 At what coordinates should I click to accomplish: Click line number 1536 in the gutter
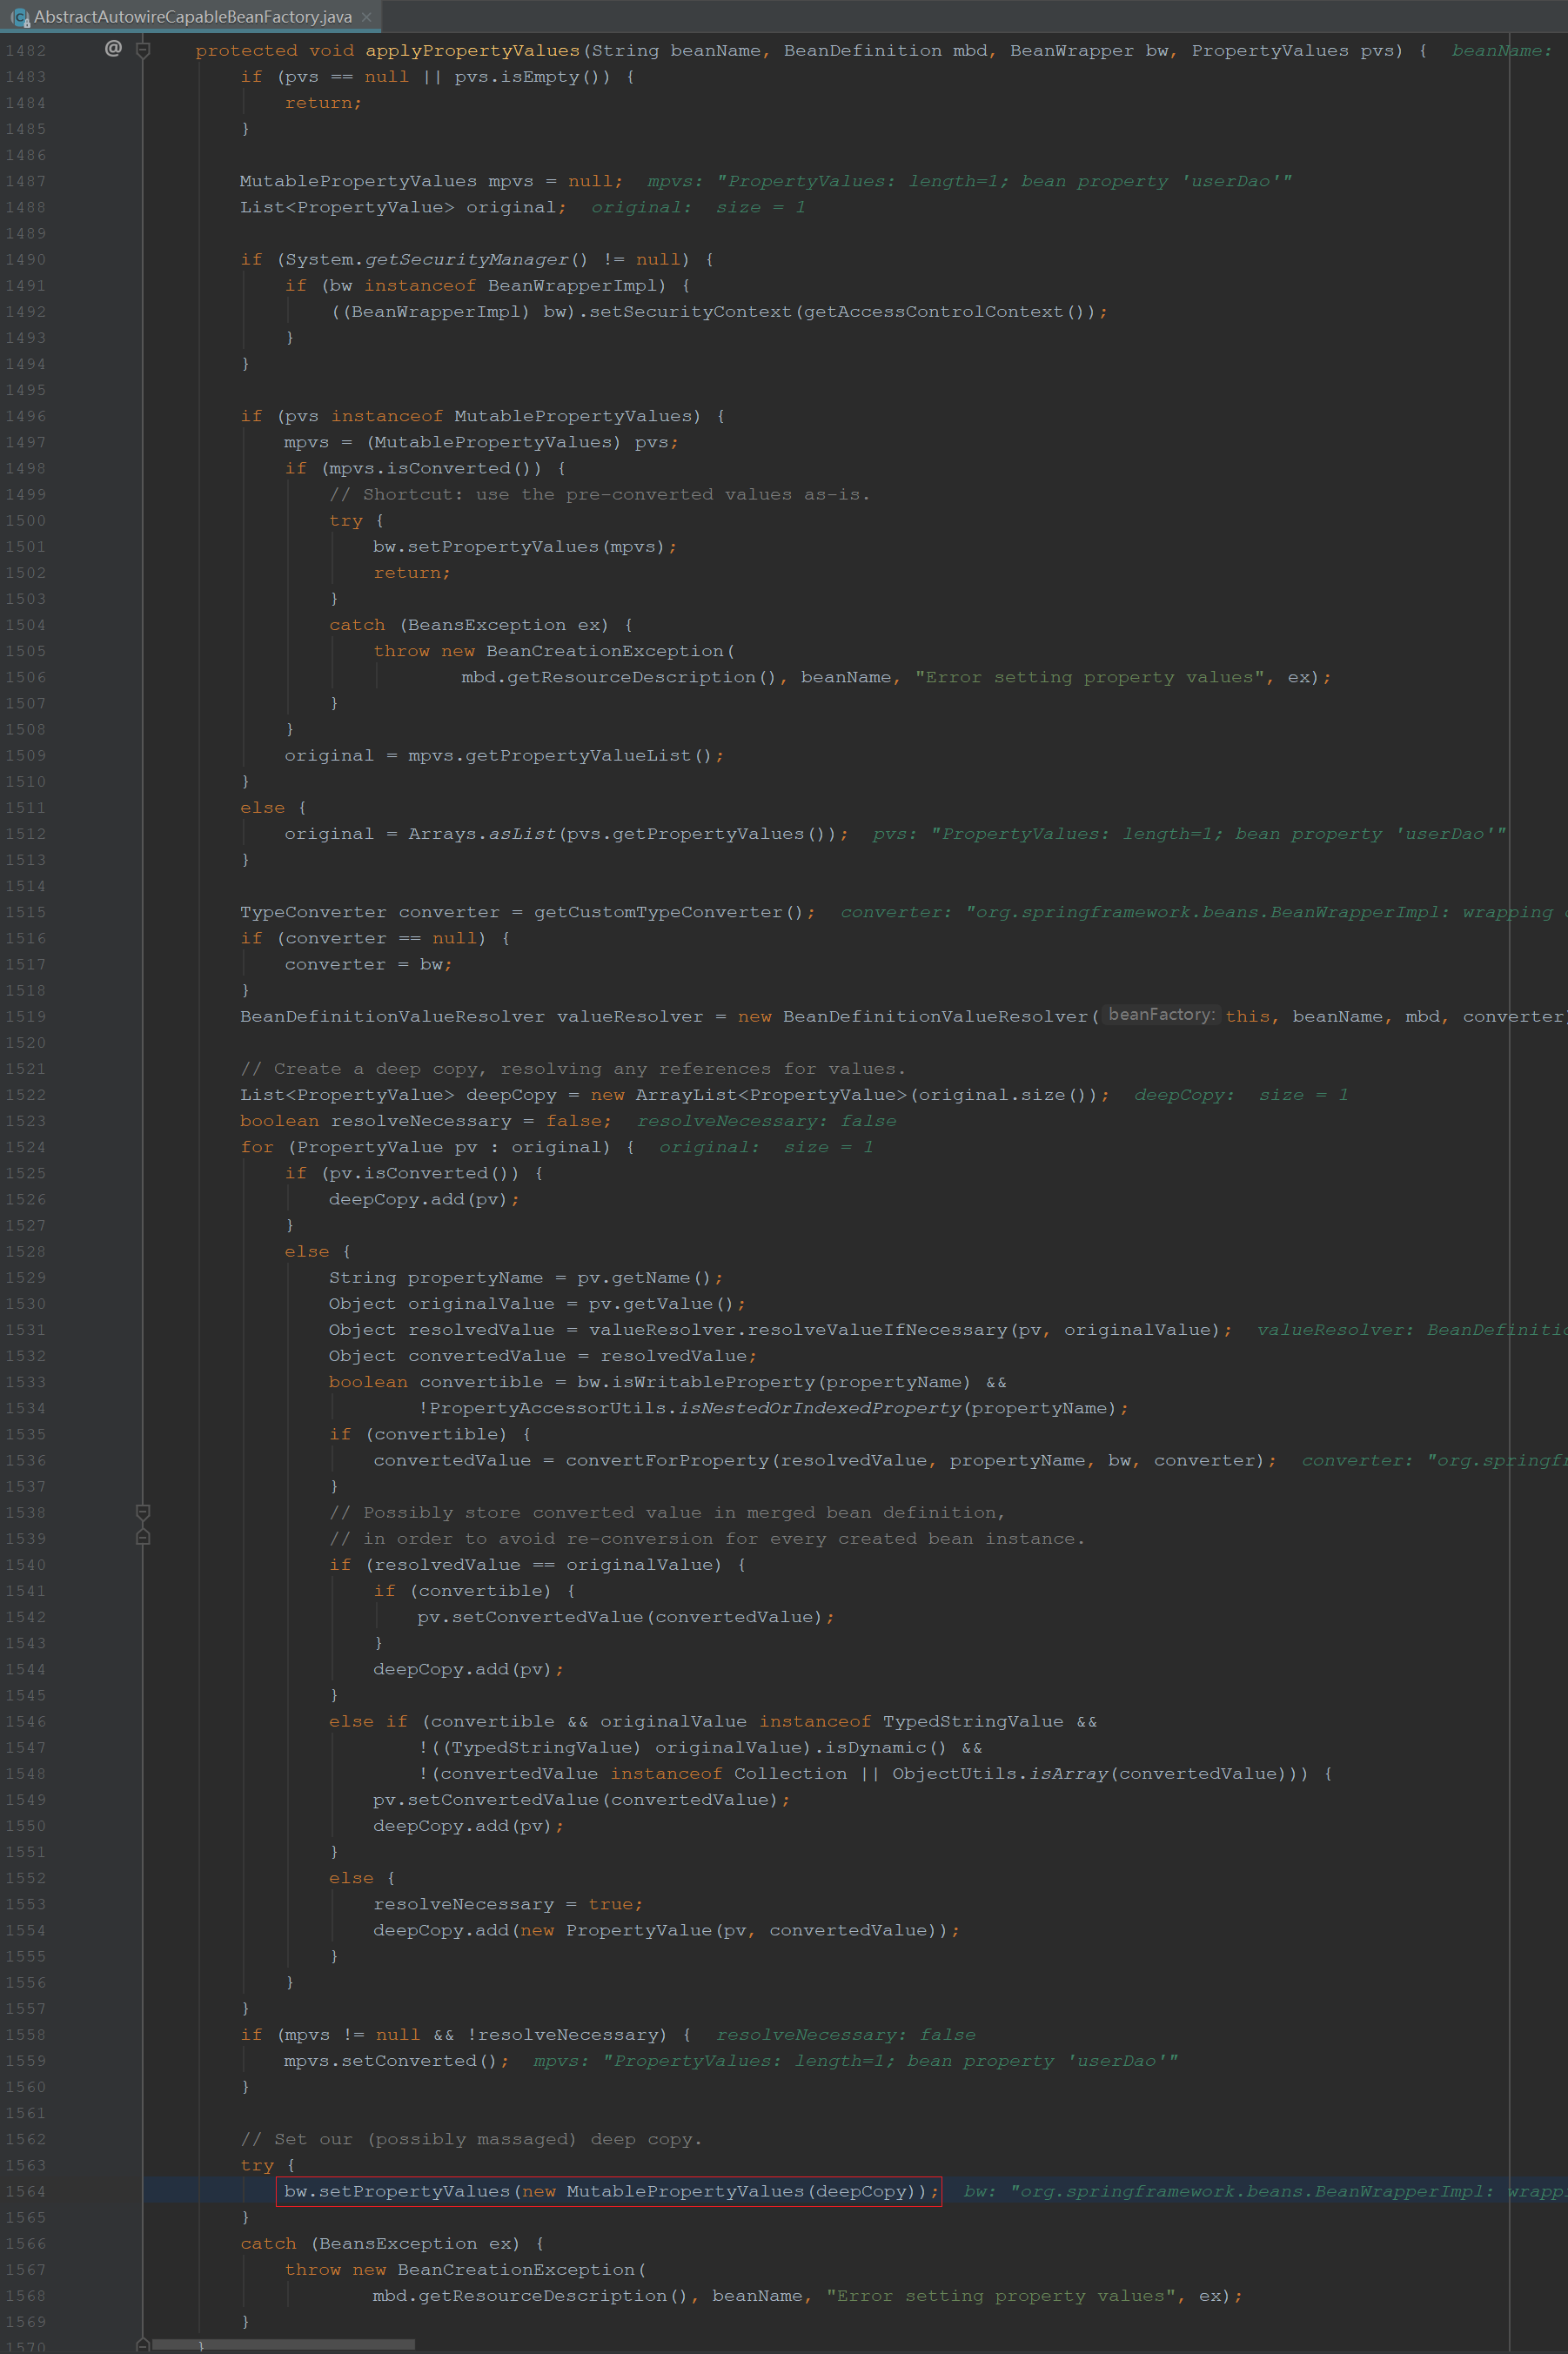tap(25, 1460)
